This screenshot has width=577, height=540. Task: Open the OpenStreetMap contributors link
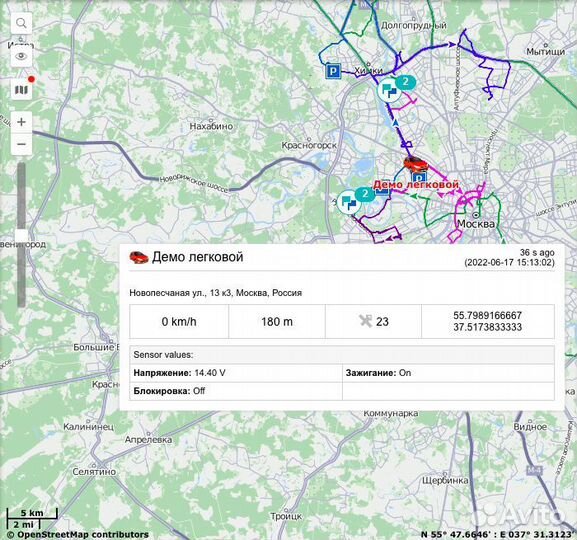click(x=78, y=534)
